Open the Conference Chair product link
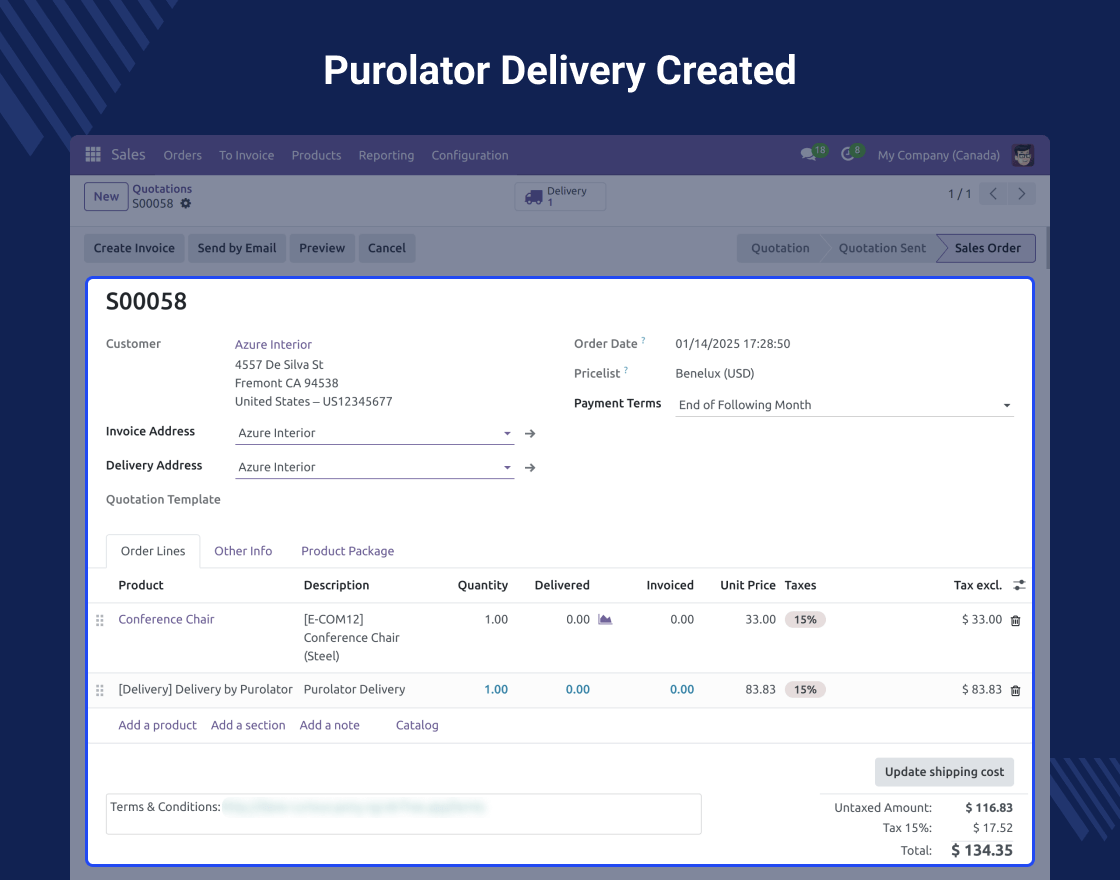The image size is (1120, 880). 166,619
